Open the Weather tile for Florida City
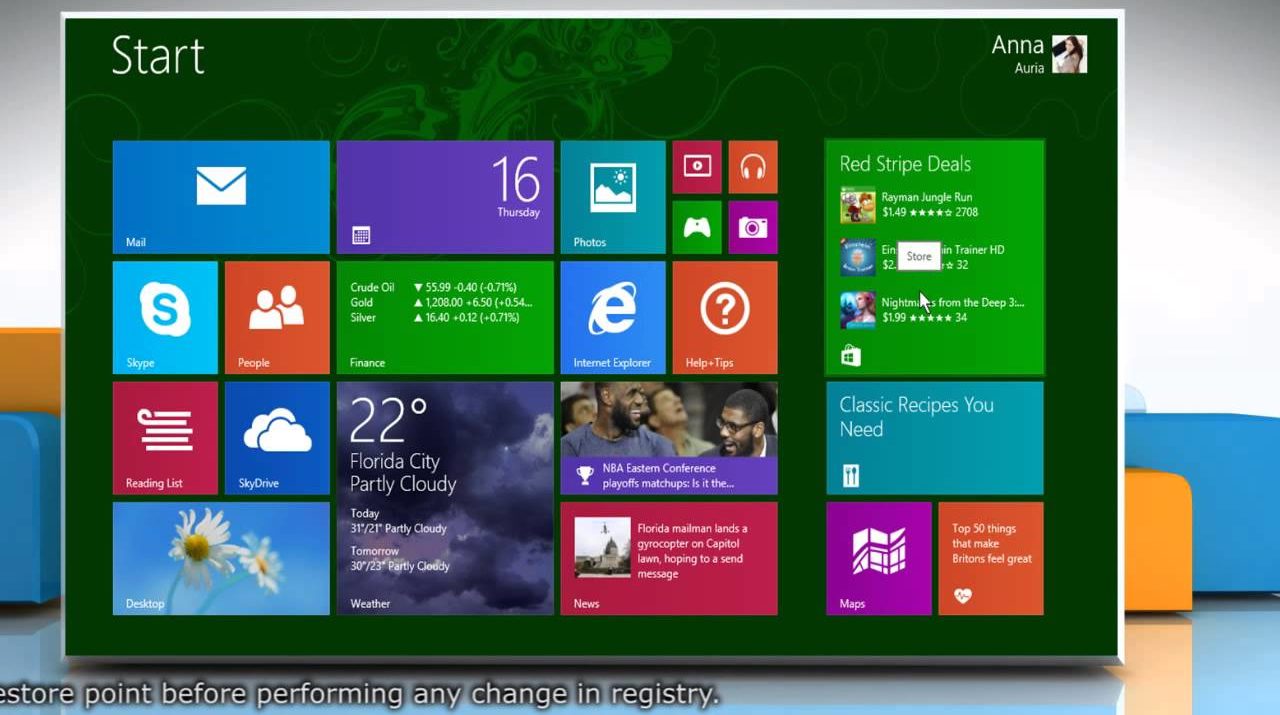 click(445, 498)
